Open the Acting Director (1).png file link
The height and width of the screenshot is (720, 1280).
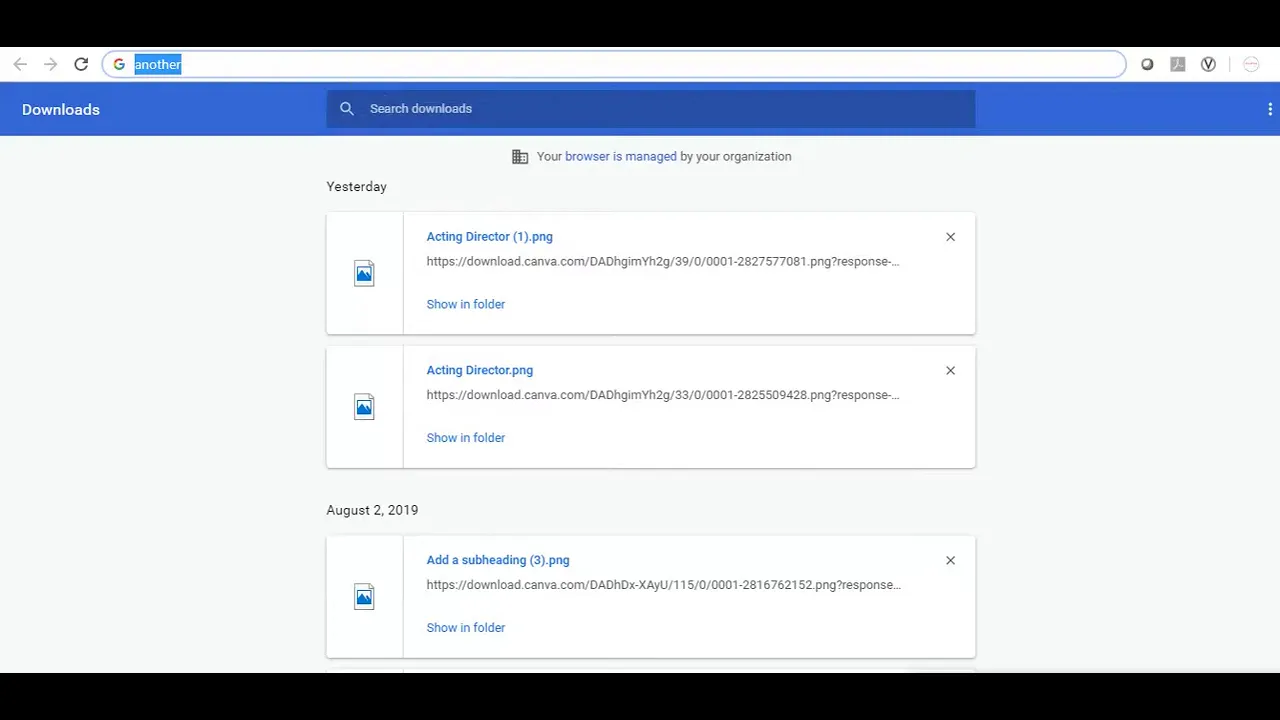click(489, 237)
